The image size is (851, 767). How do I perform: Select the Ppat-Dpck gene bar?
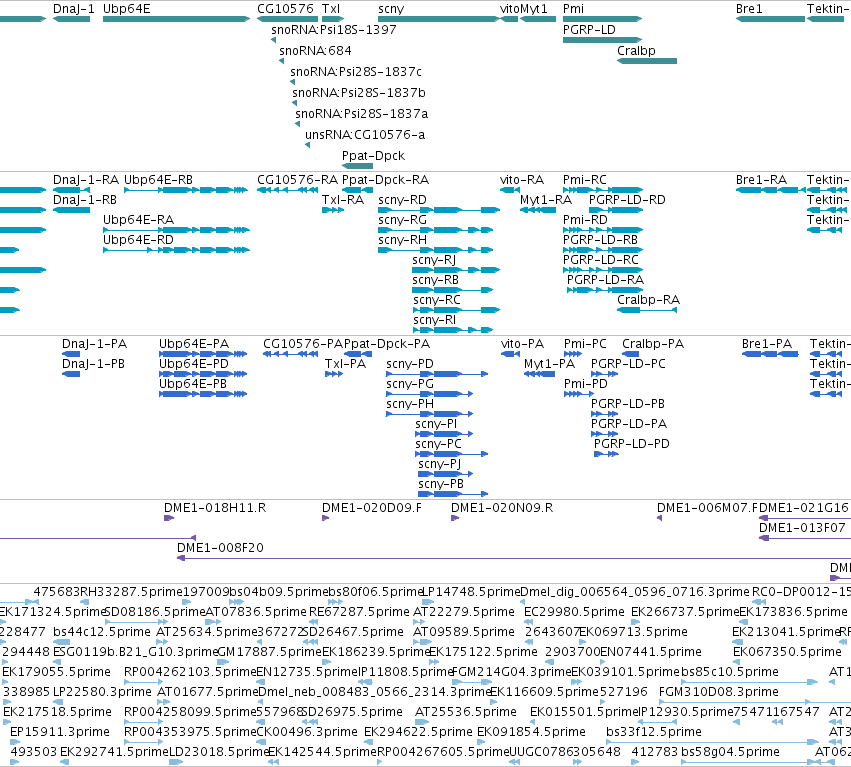[357, 166]
